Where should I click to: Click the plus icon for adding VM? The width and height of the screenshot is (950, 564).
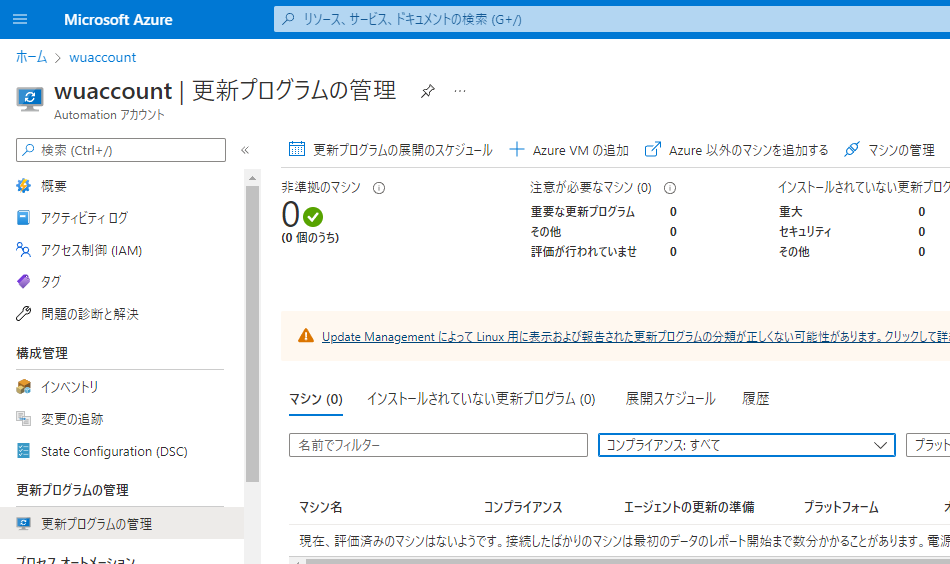point(517,149)
